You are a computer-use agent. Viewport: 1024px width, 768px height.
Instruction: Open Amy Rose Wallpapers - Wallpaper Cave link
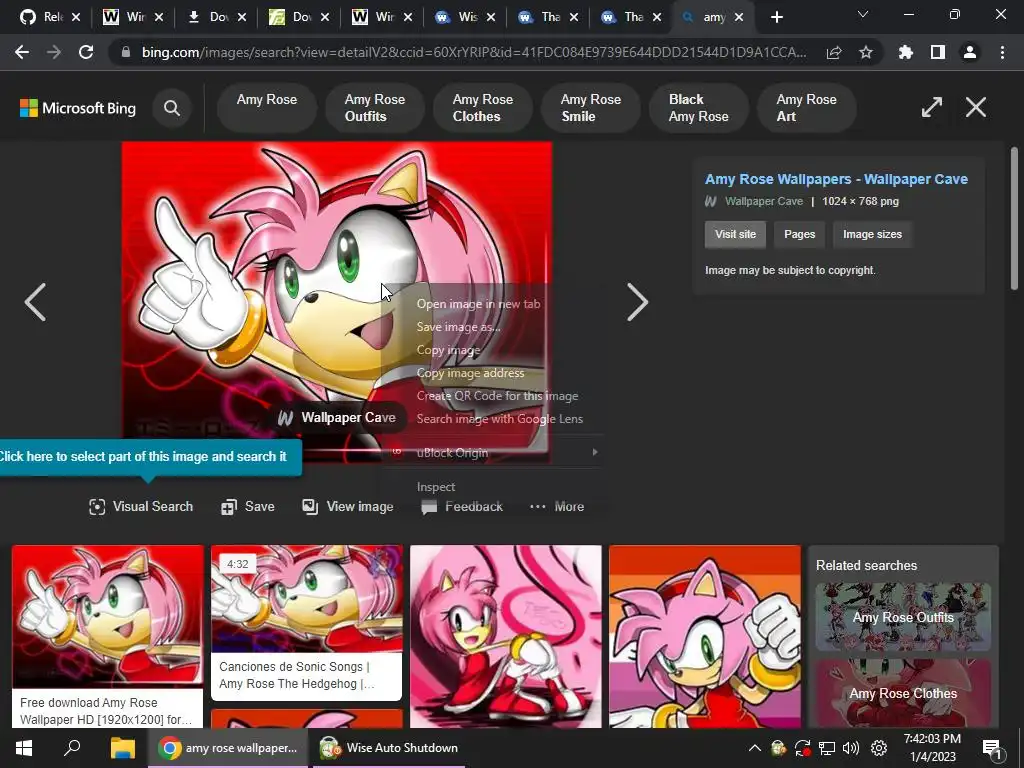[x=836, y=179]
